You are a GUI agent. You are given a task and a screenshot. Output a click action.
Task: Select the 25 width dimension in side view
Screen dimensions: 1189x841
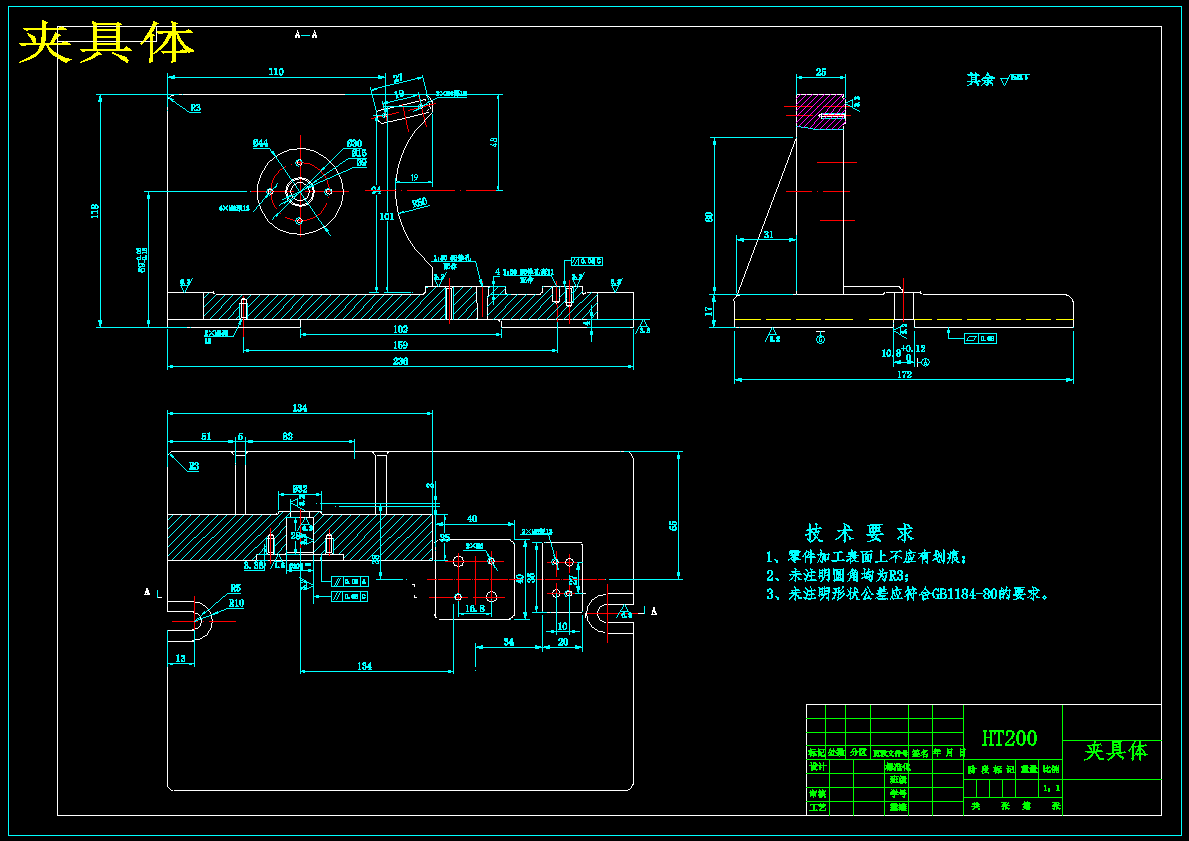[x=820, y=72]
